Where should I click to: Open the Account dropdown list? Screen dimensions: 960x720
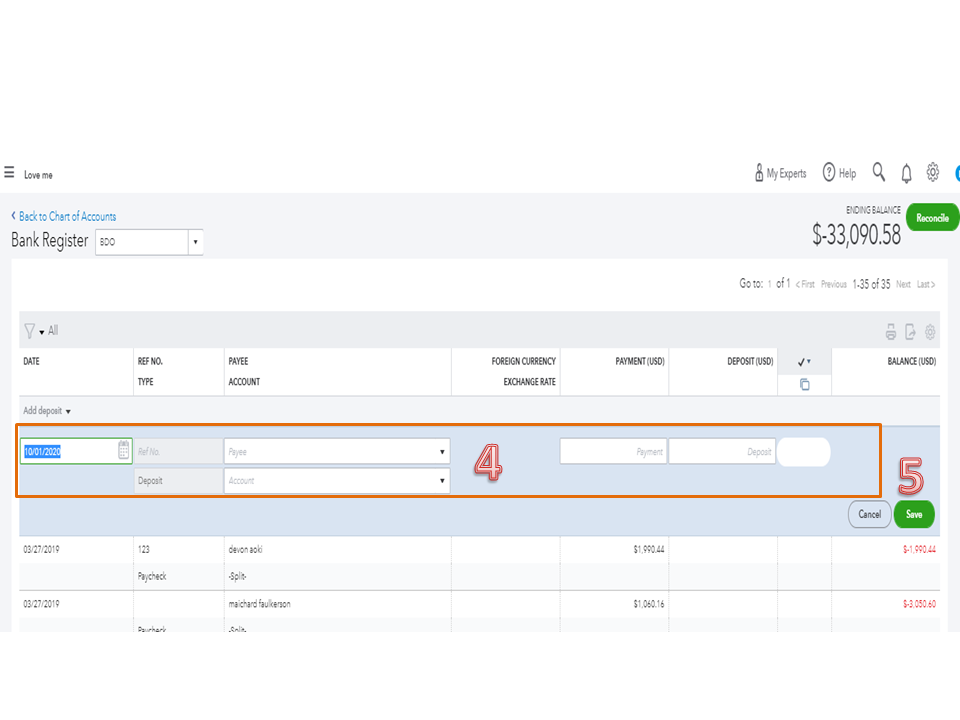[x=441, y=481]
